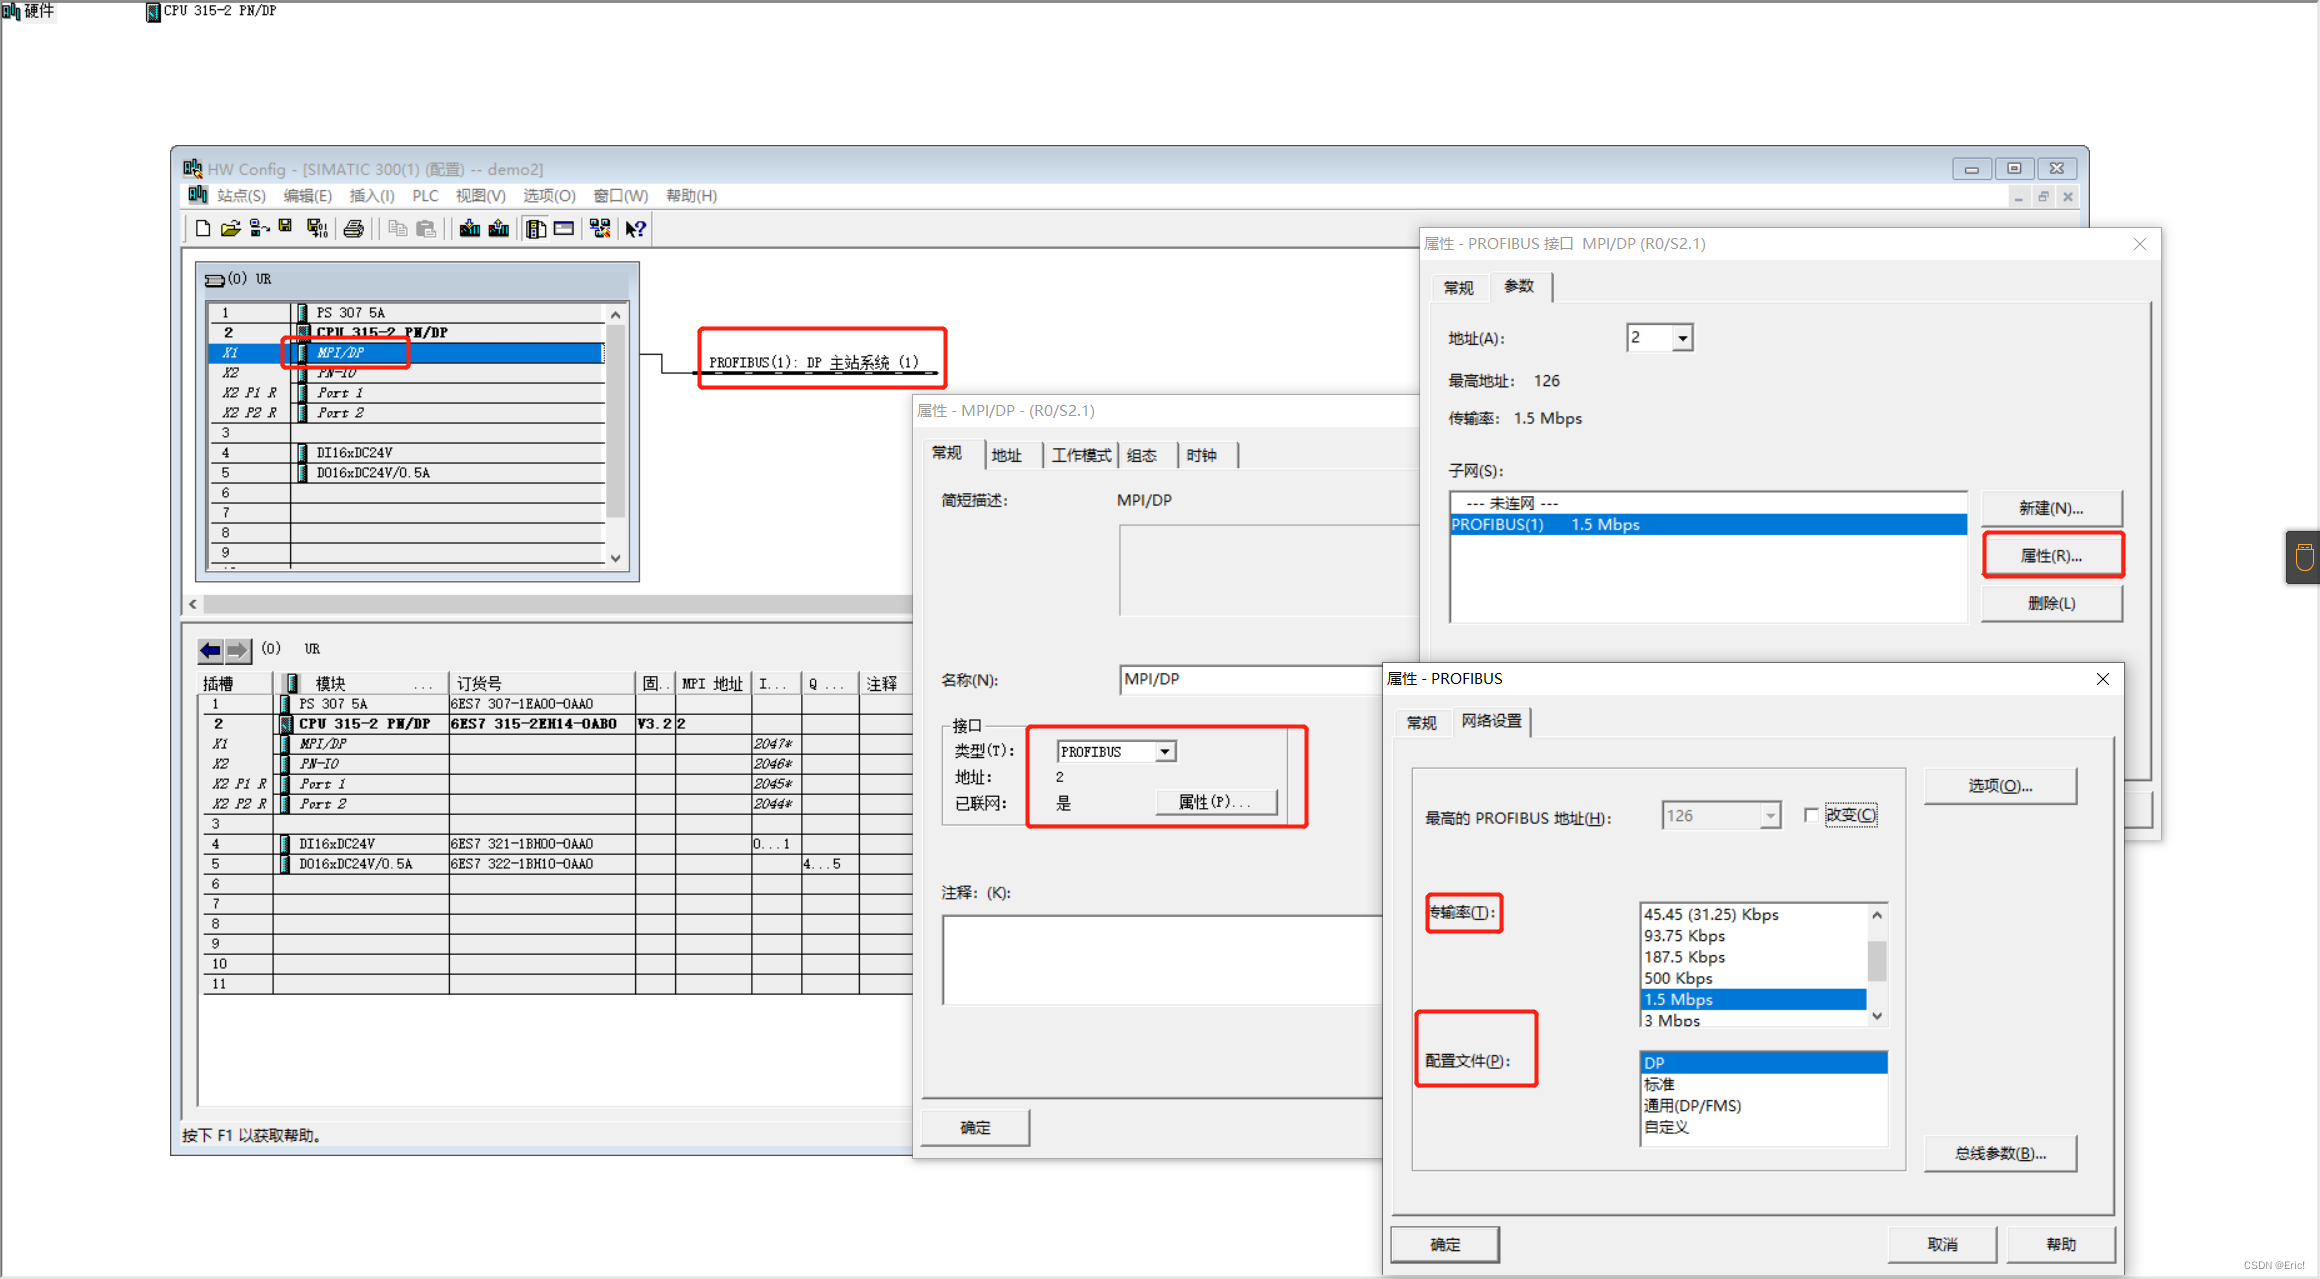Screen dimensions: 2320x1279
Task: Click the rack list scroll-down arrow
Action: coord(616,558)
